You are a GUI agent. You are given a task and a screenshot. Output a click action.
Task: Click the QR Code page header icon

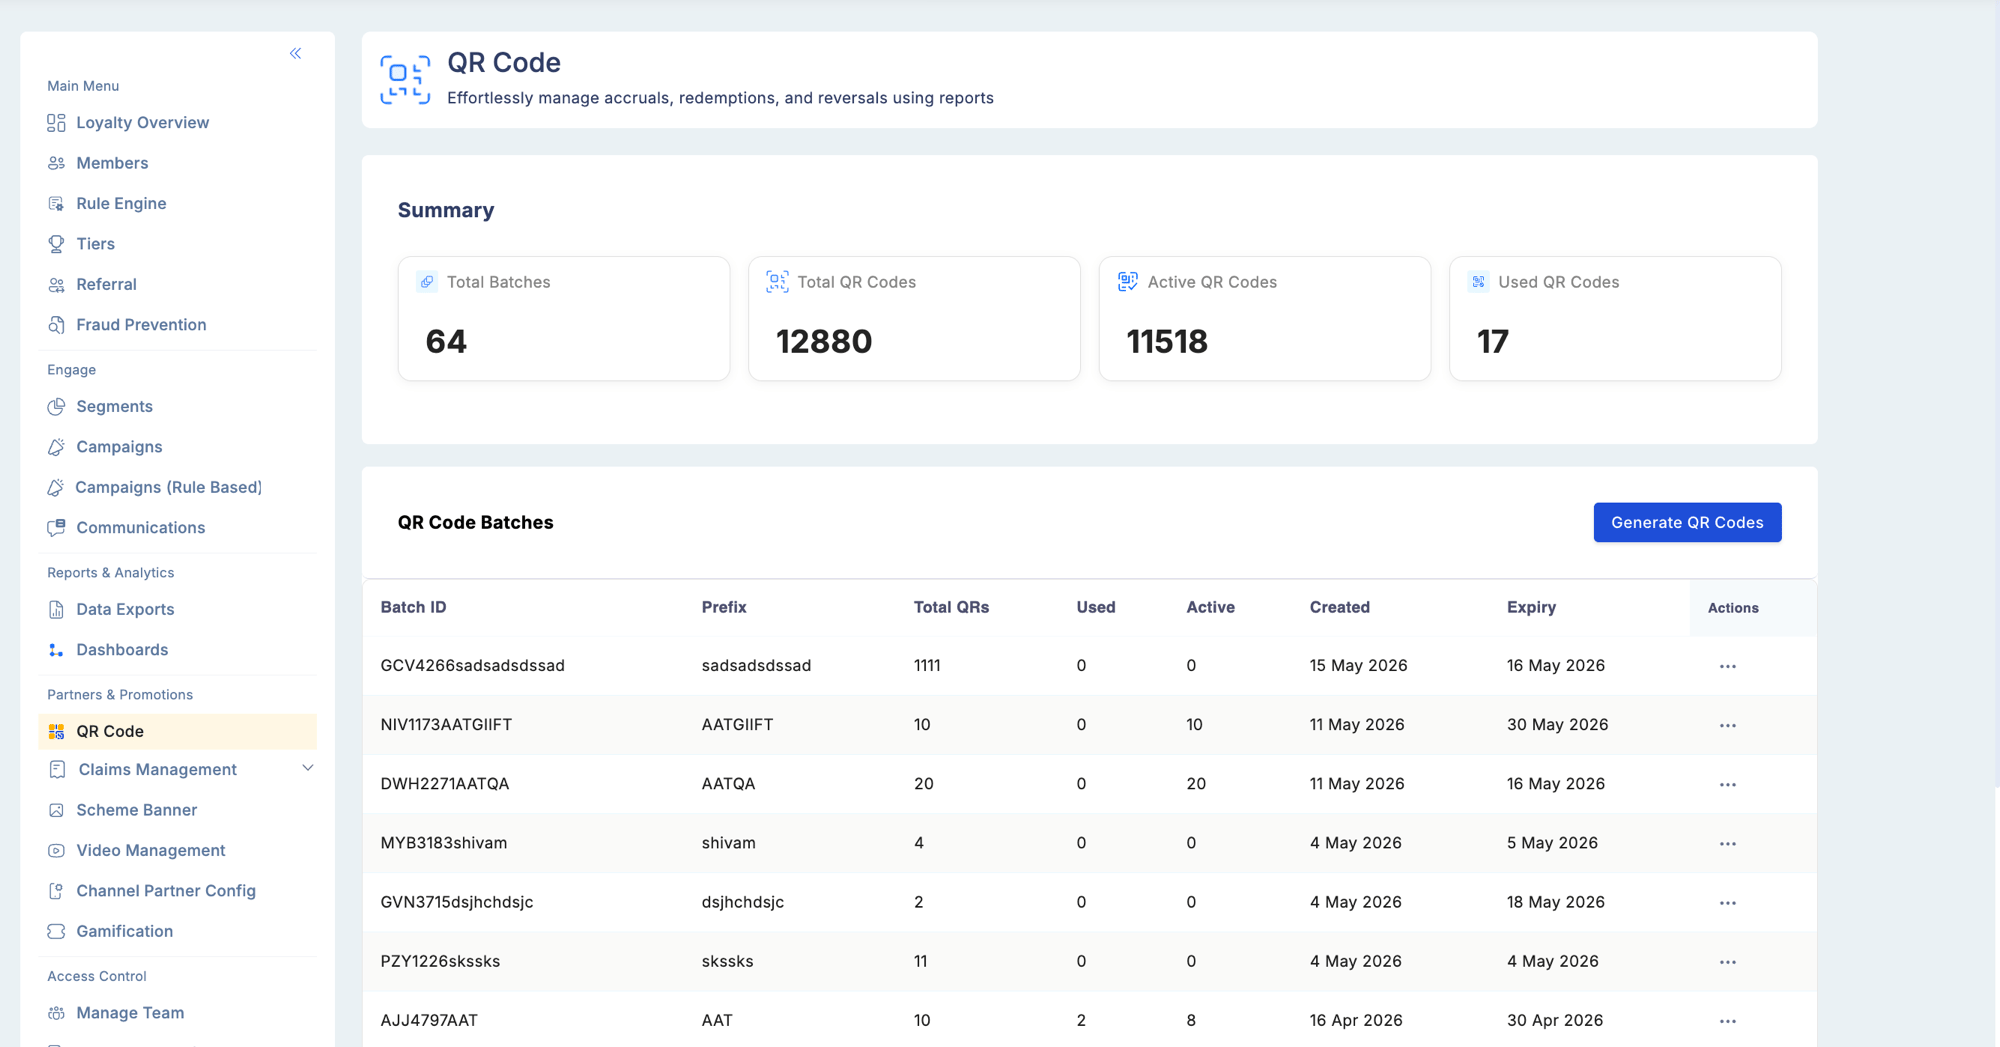click(x=405, y=80)
